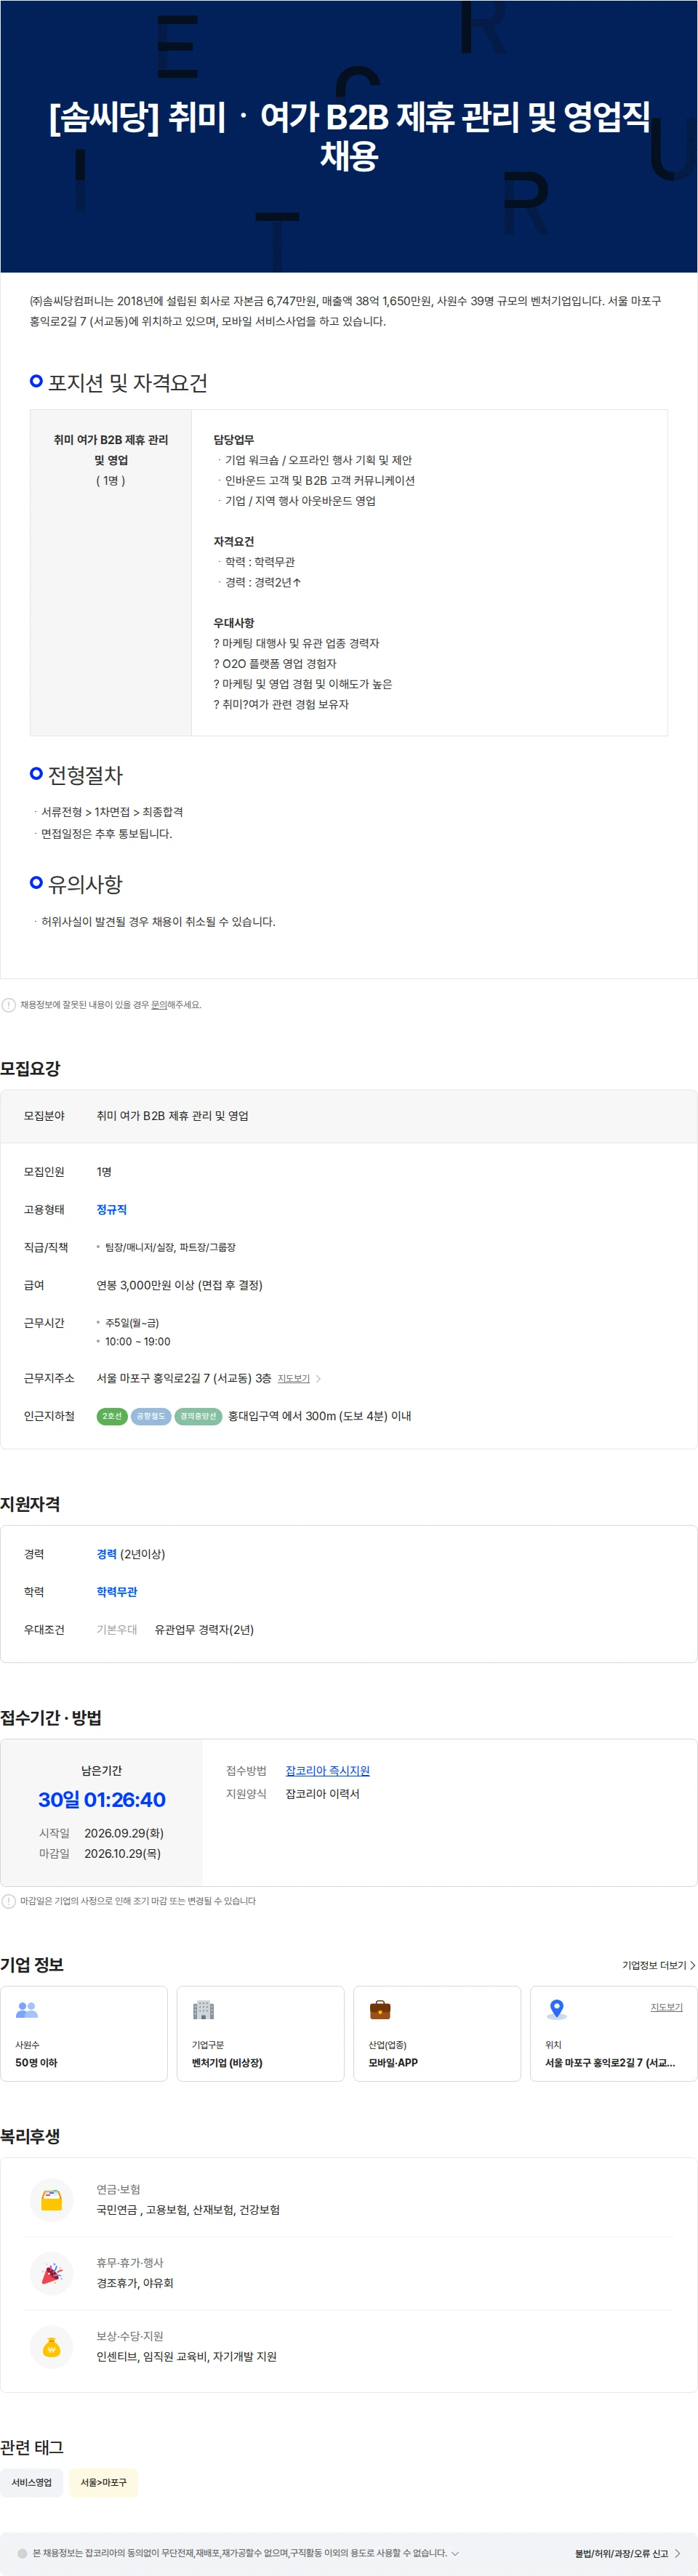Open 지도보기 next to the work address
Image resolution: width=698 pixels, height=2576 pixels.
coord(293,1378)
